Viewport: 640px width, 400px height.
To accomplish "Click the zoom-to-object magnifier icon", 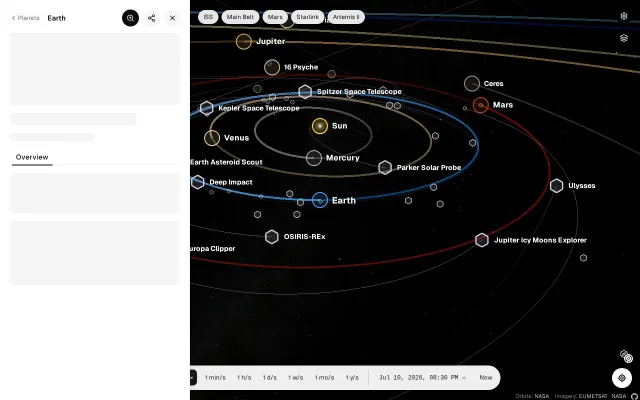I will pos(130,18).
